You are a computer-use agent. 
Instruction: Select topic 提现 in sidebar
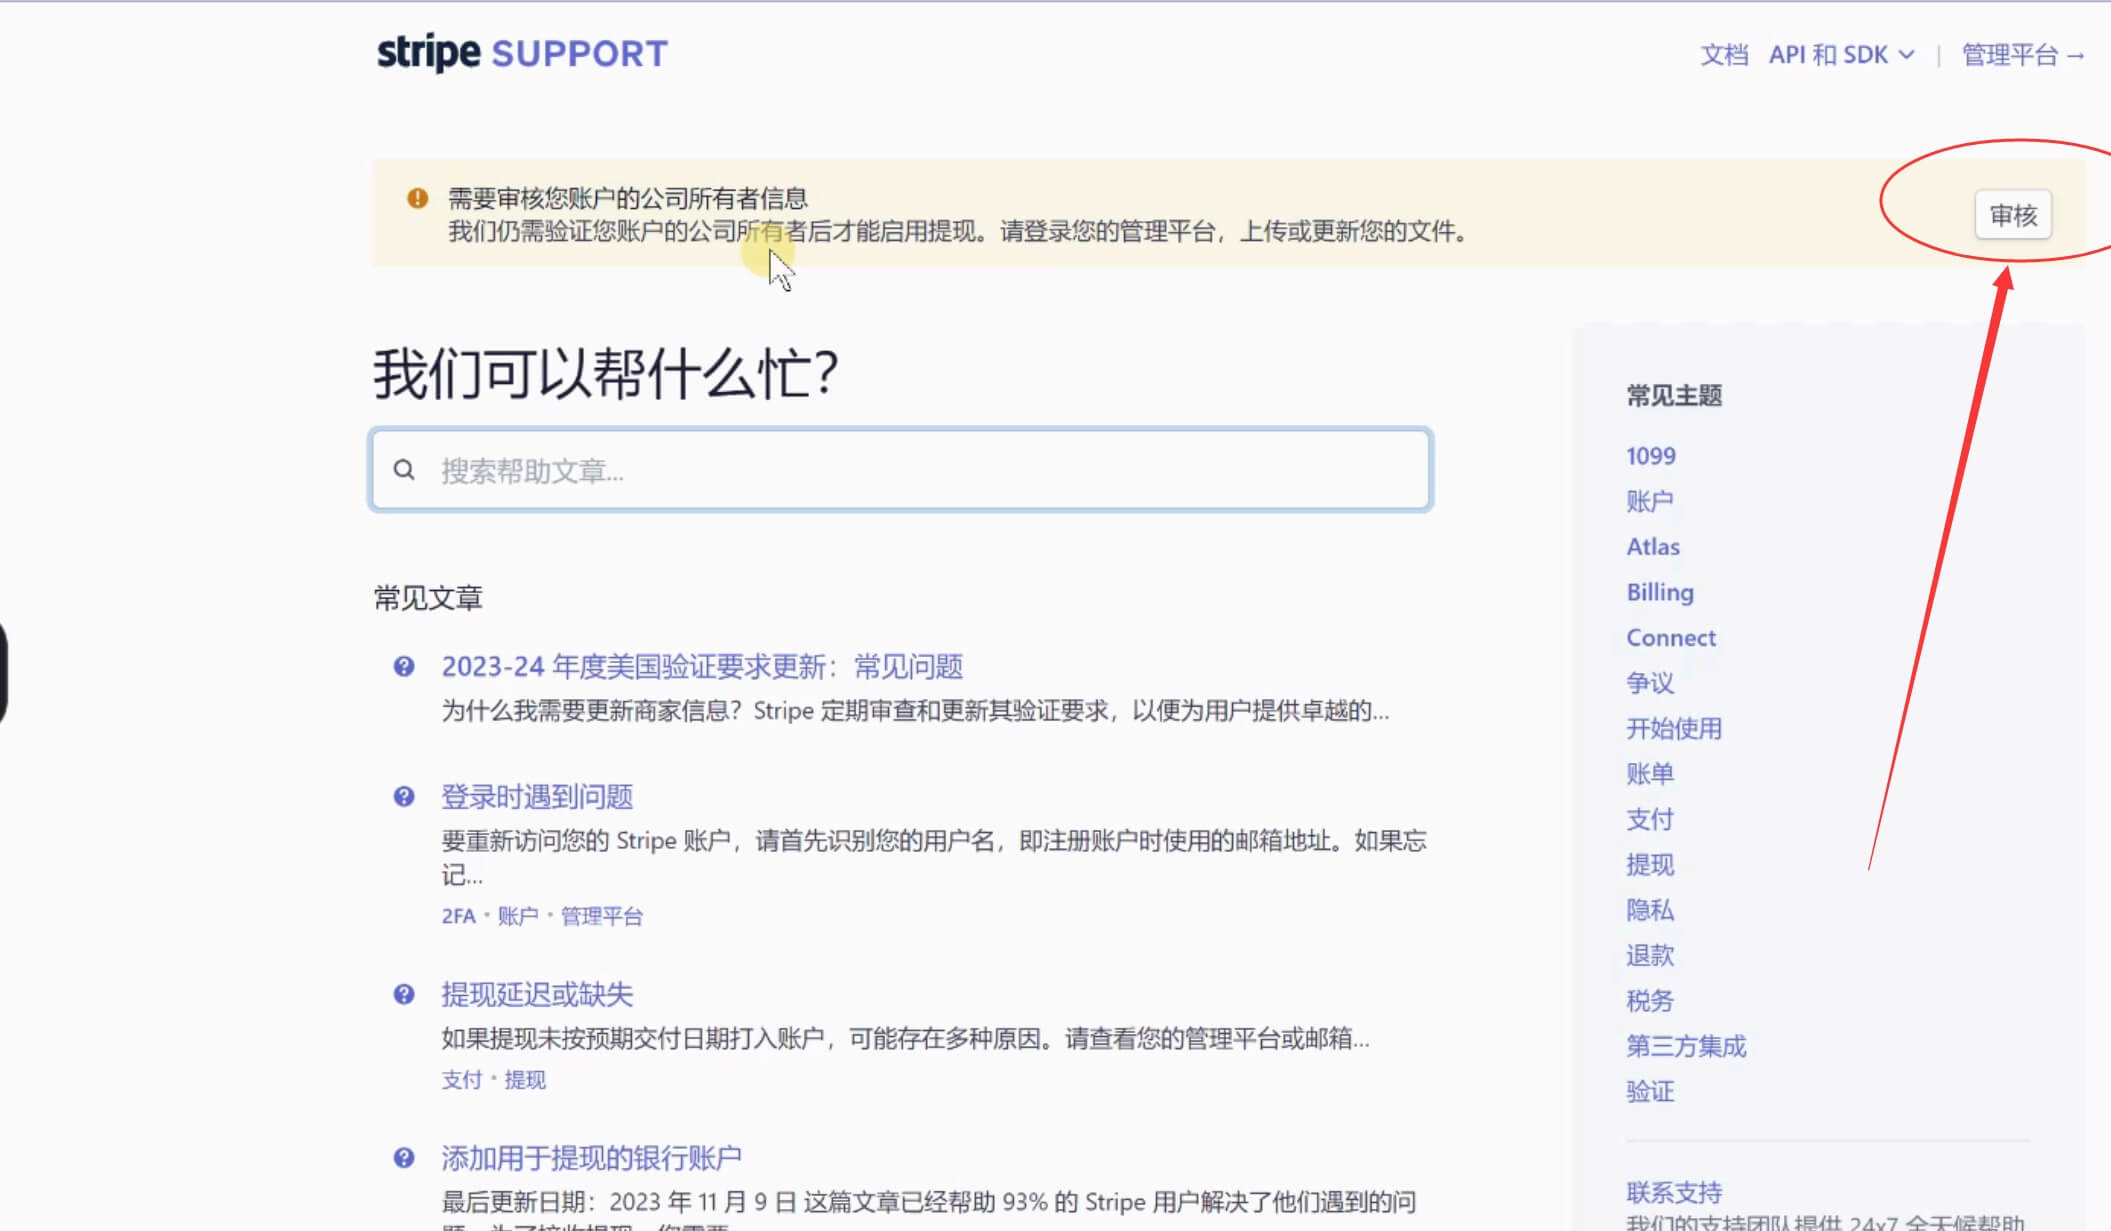click(1649, 865)
